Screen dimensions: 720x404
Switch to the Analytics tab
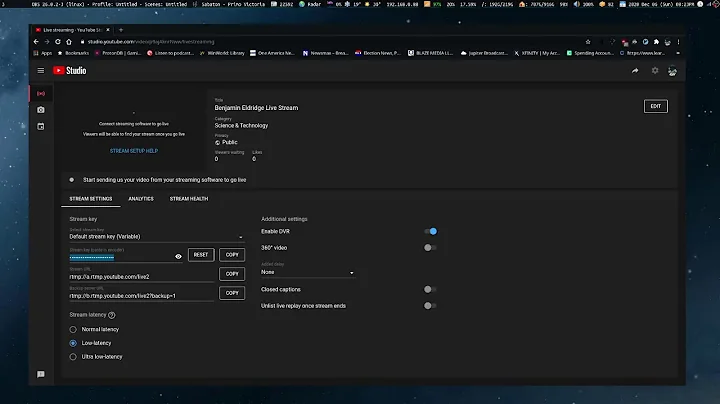pos(141,199)
